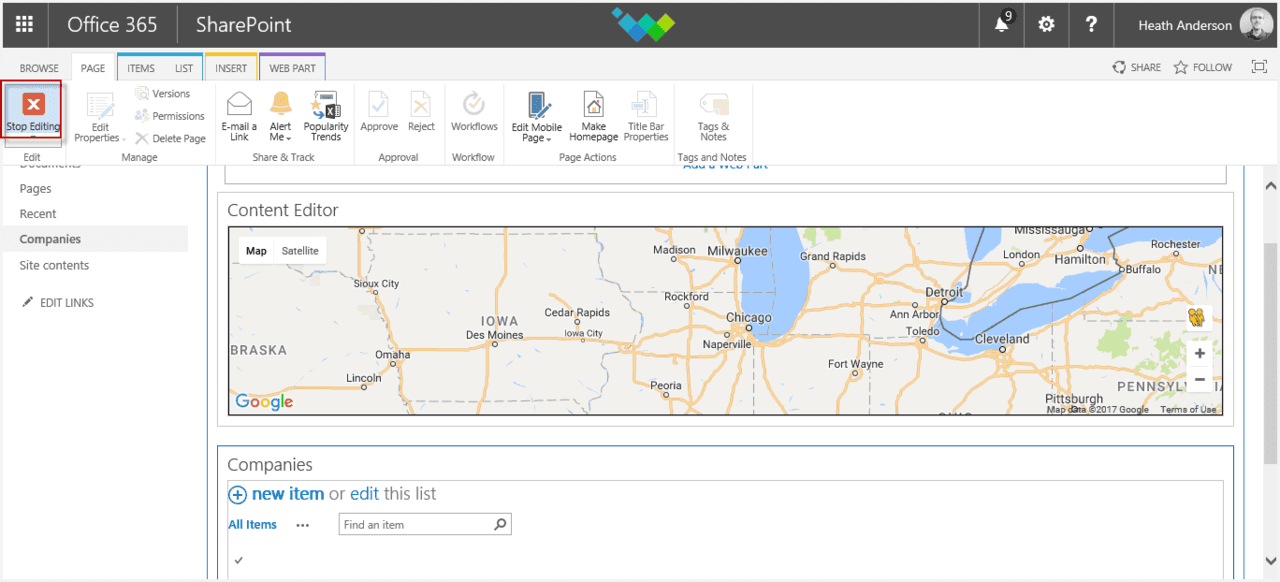The width and height of the screenshot is (1280, 582).
Task: Click the Google logo on map
Action: (264, 402)
